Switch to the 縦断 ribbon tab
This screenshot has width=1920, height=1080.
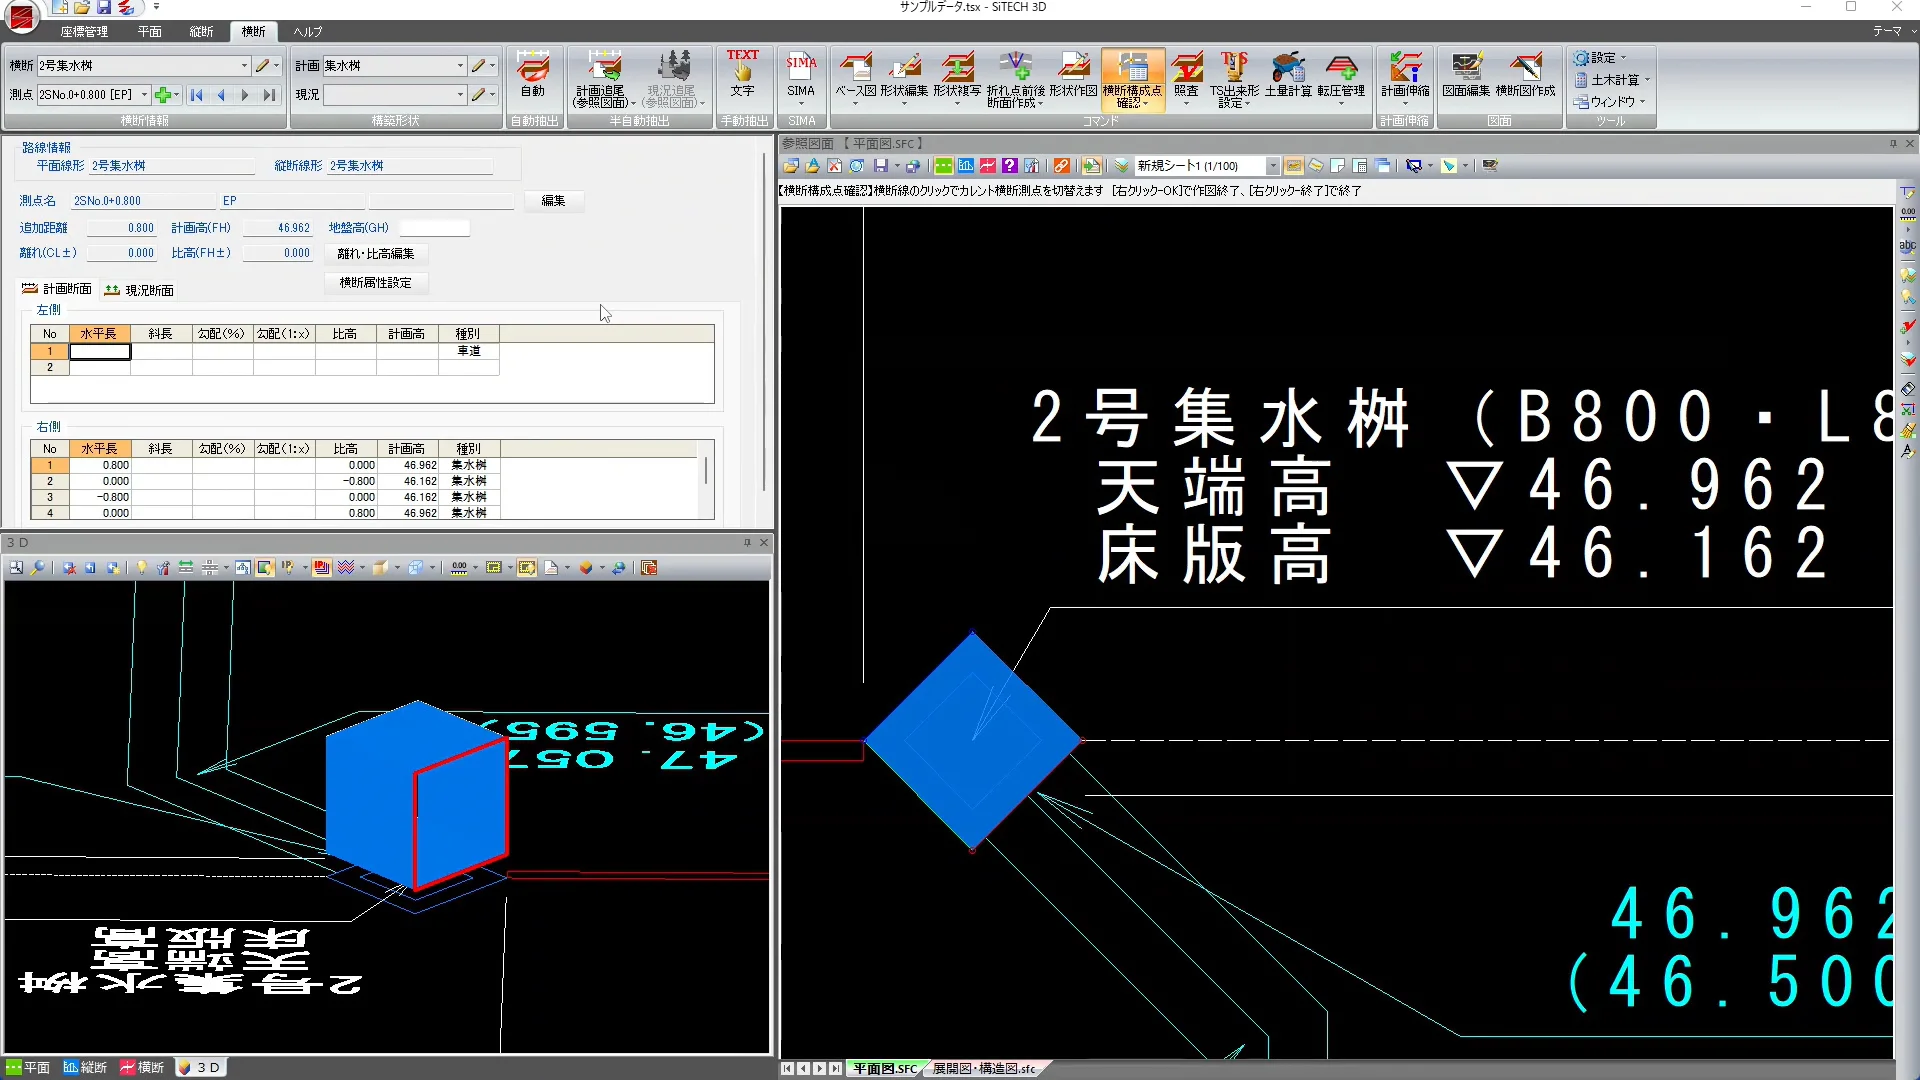click(201, 32)
